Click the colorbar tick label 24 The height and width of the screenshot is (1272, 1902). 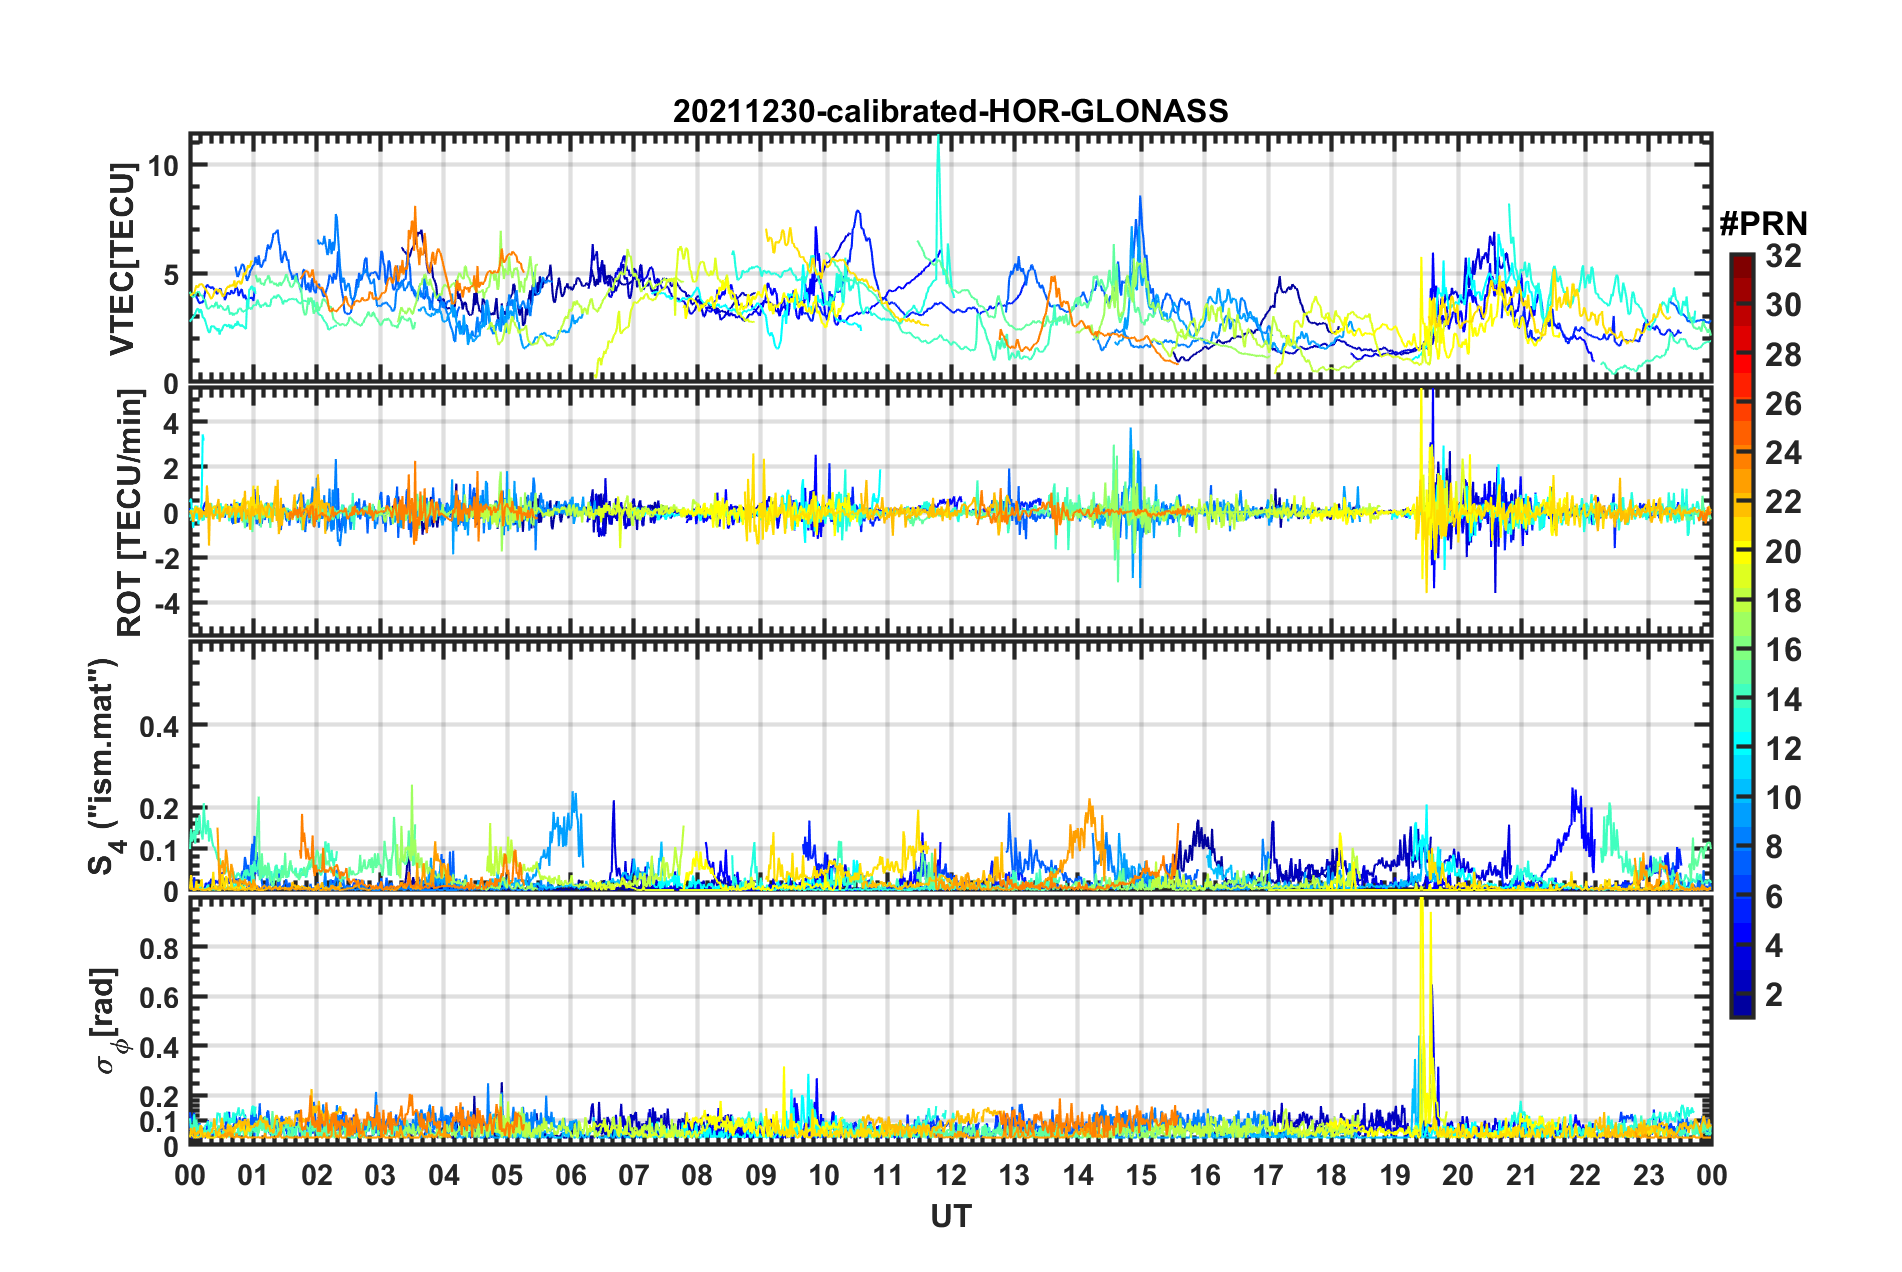[1782, 454]
